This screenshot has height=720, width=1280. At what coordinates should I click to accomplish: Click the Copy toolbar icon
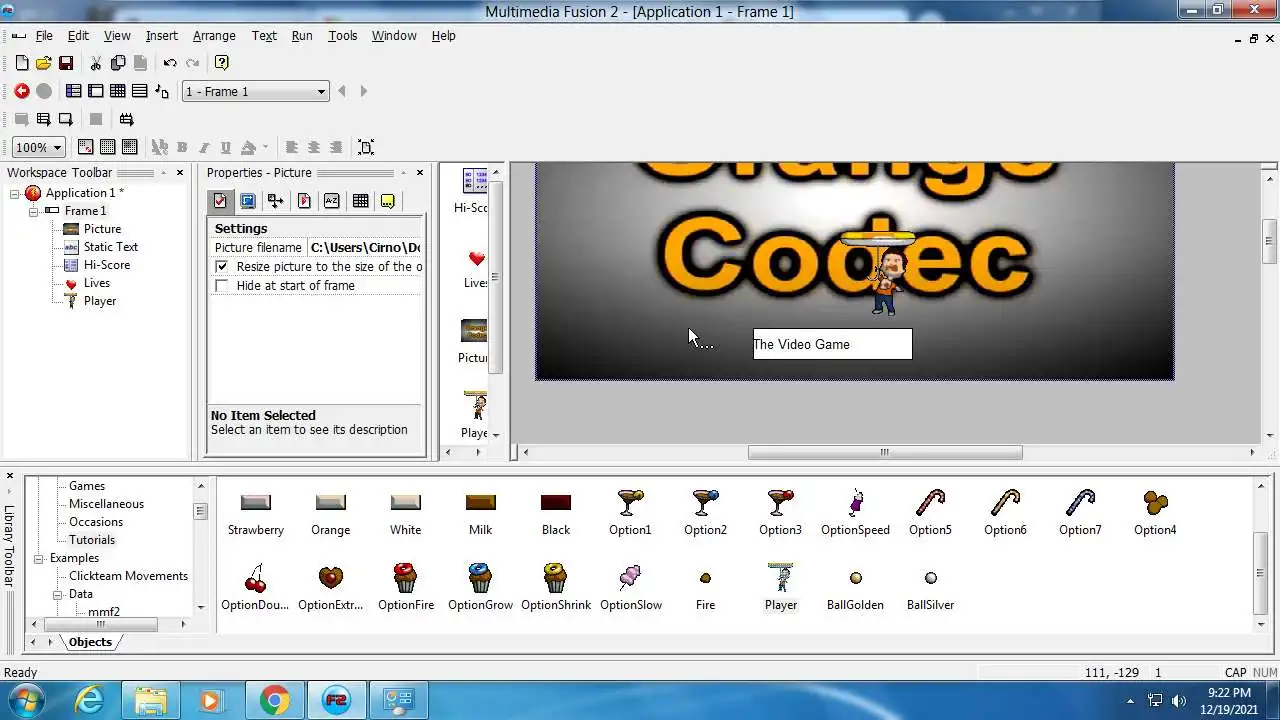118,63
